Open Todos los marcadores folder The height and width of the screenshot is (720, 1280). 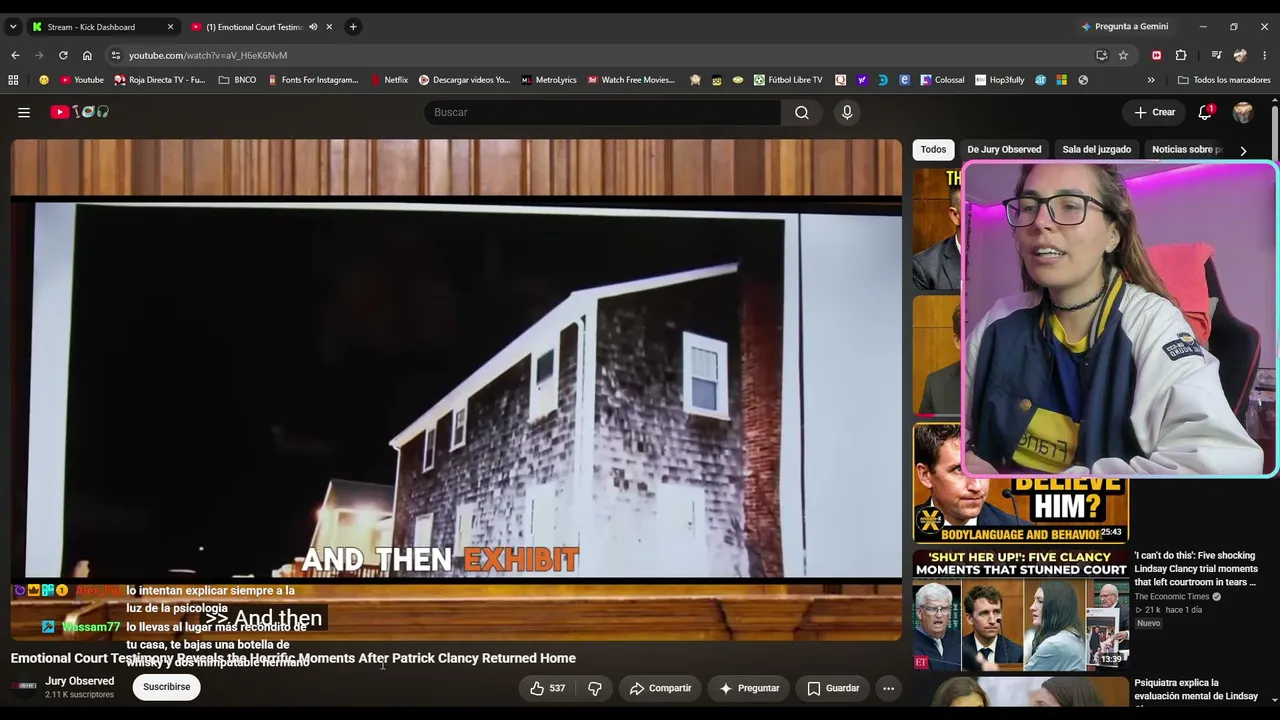[x=1224, y=80]
